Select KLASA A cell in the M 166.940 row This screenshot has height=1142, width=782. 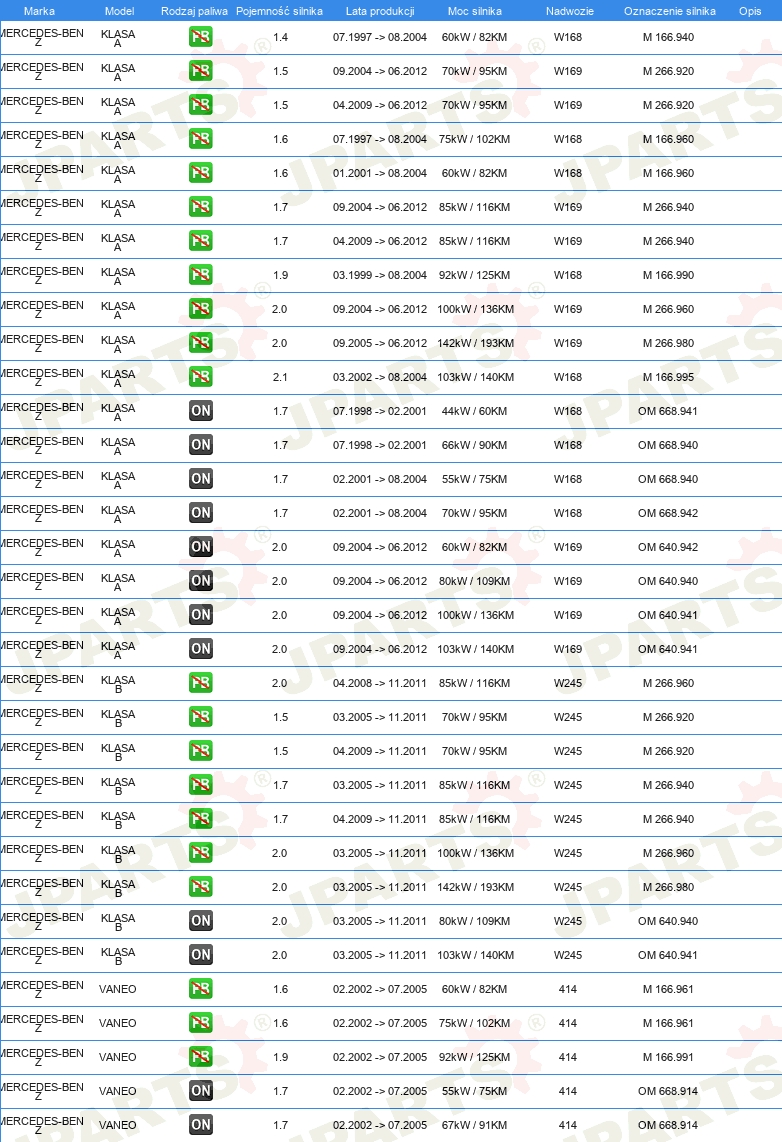(x=118, y=38)
